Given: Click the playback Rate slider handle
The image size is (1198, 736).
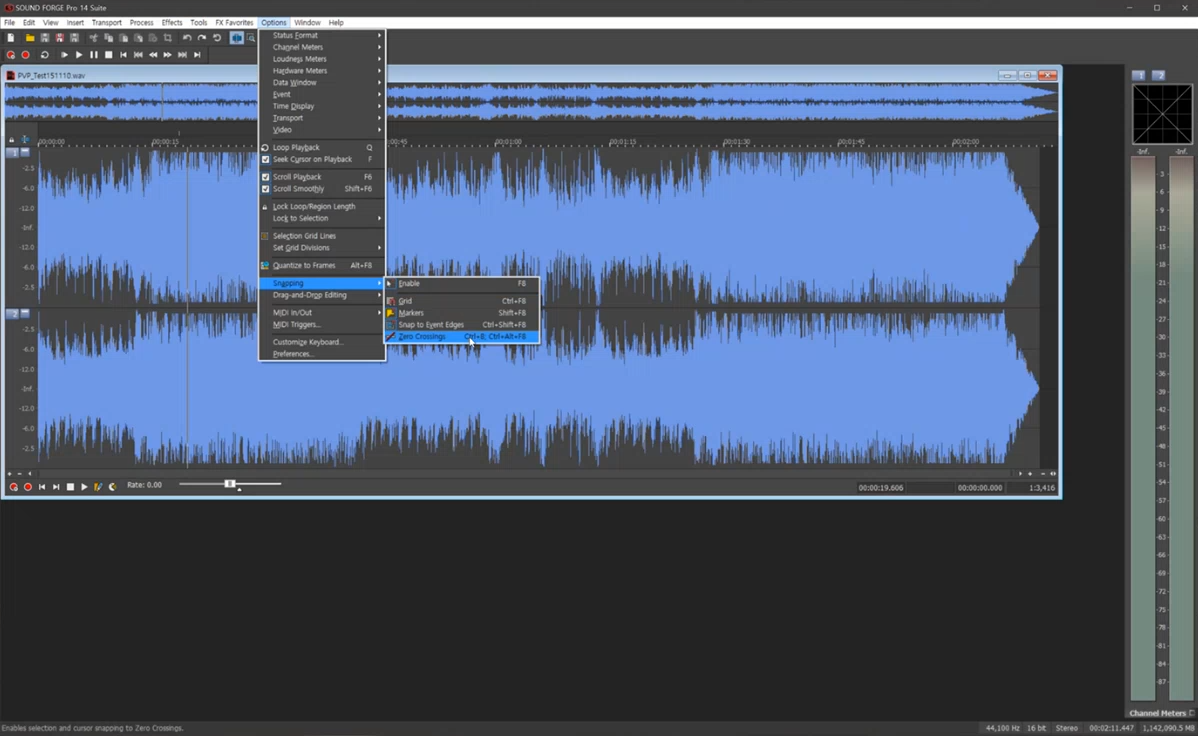Looking at the screenshot, I should pos(229,484).
